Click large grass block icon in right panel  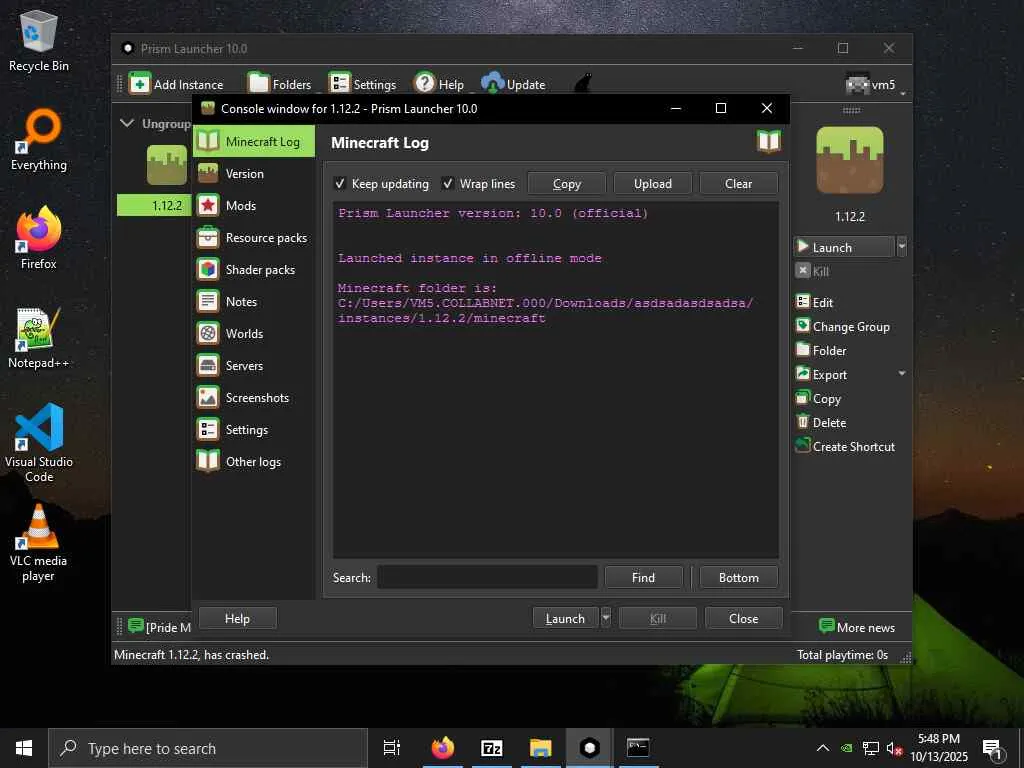[x=850, y=160]
